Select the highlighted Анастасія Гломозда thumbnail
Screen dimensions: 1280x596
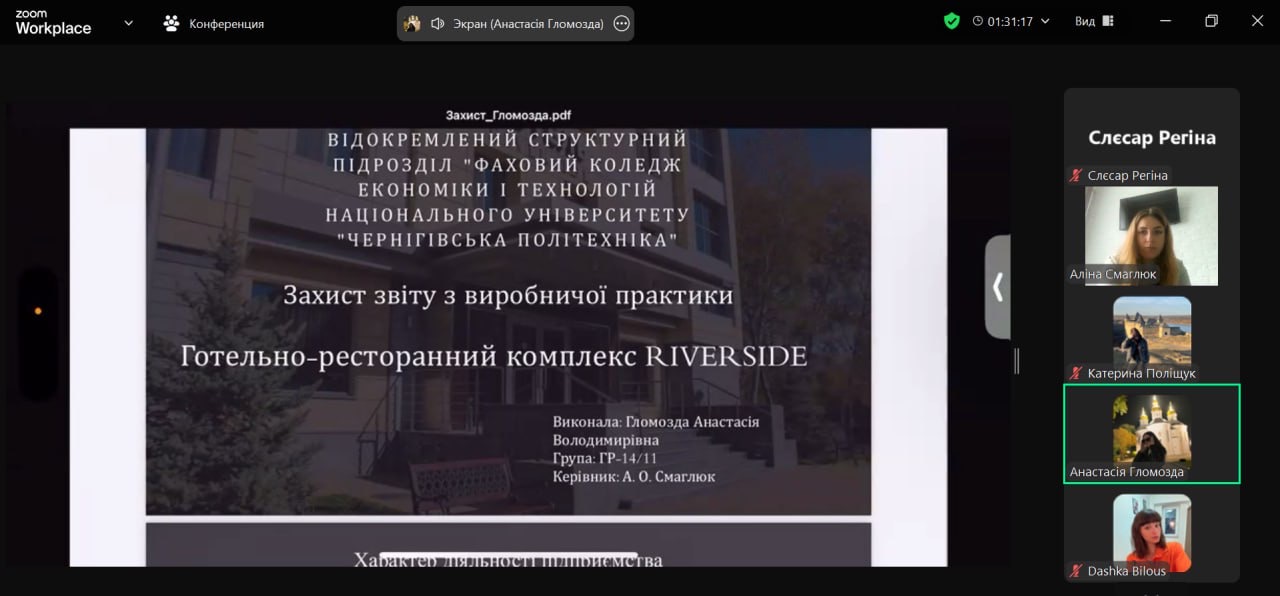point(1152,434)
